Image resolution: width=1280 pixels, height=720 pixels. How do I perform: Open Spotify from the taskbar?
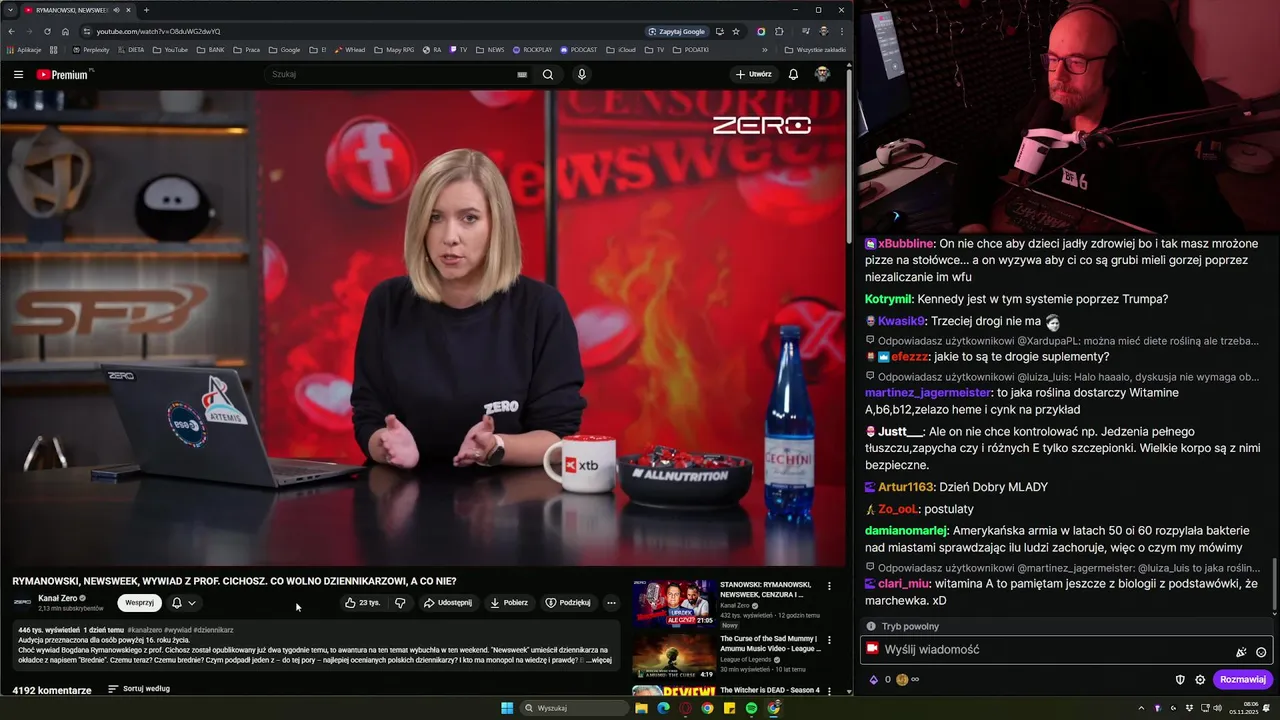[751, 708]
